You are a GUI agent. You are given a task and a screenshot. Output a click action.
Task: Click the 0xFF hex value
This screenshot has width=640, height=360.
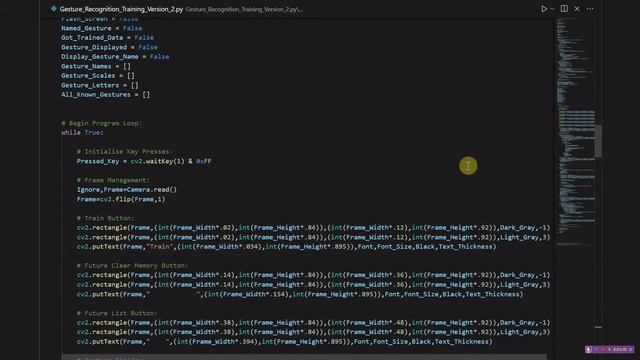click(204, 161)
